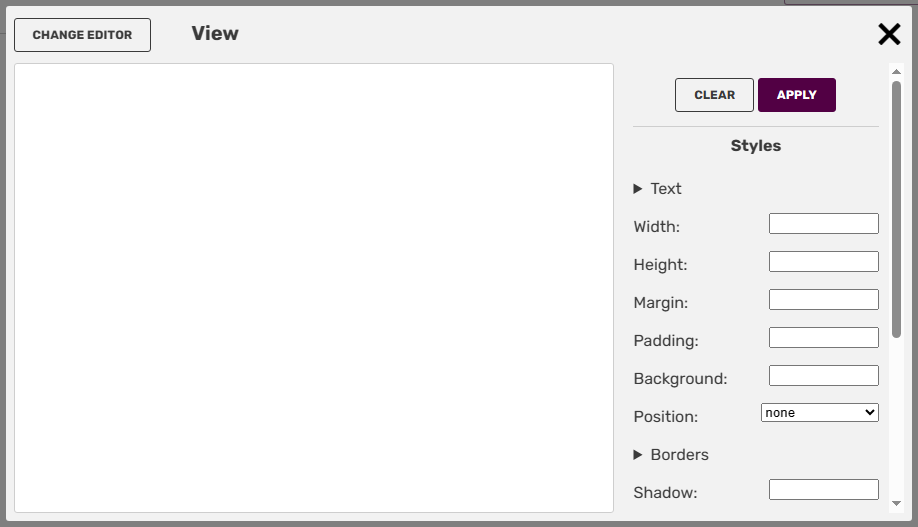
Task: Click the Padding input box
Action: (823, 338)
